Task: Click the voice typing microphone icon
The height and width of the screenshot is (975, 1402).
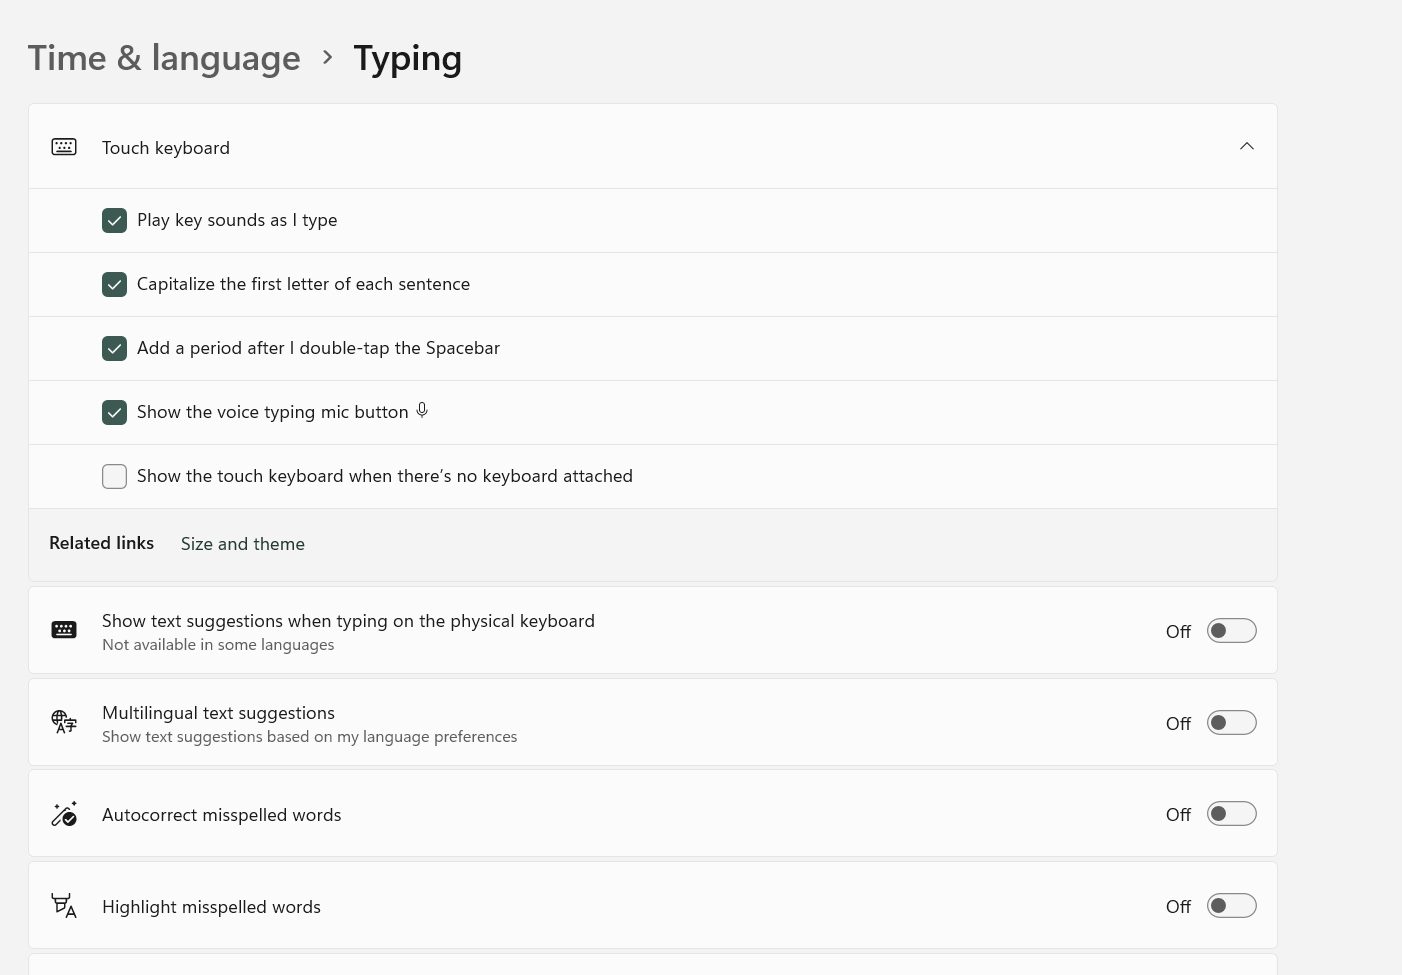Action: click(422, 411)
